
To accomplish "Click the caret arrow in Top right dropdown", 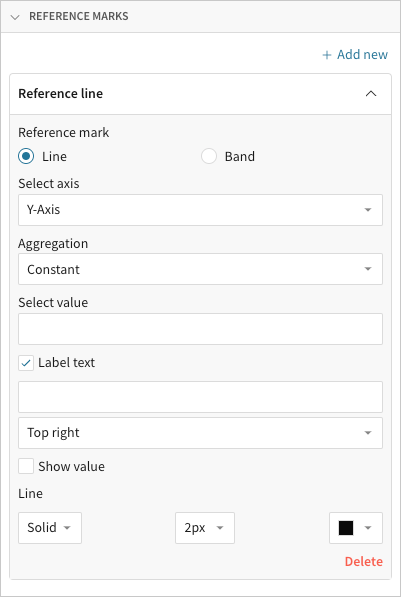I will coord(368,433).
